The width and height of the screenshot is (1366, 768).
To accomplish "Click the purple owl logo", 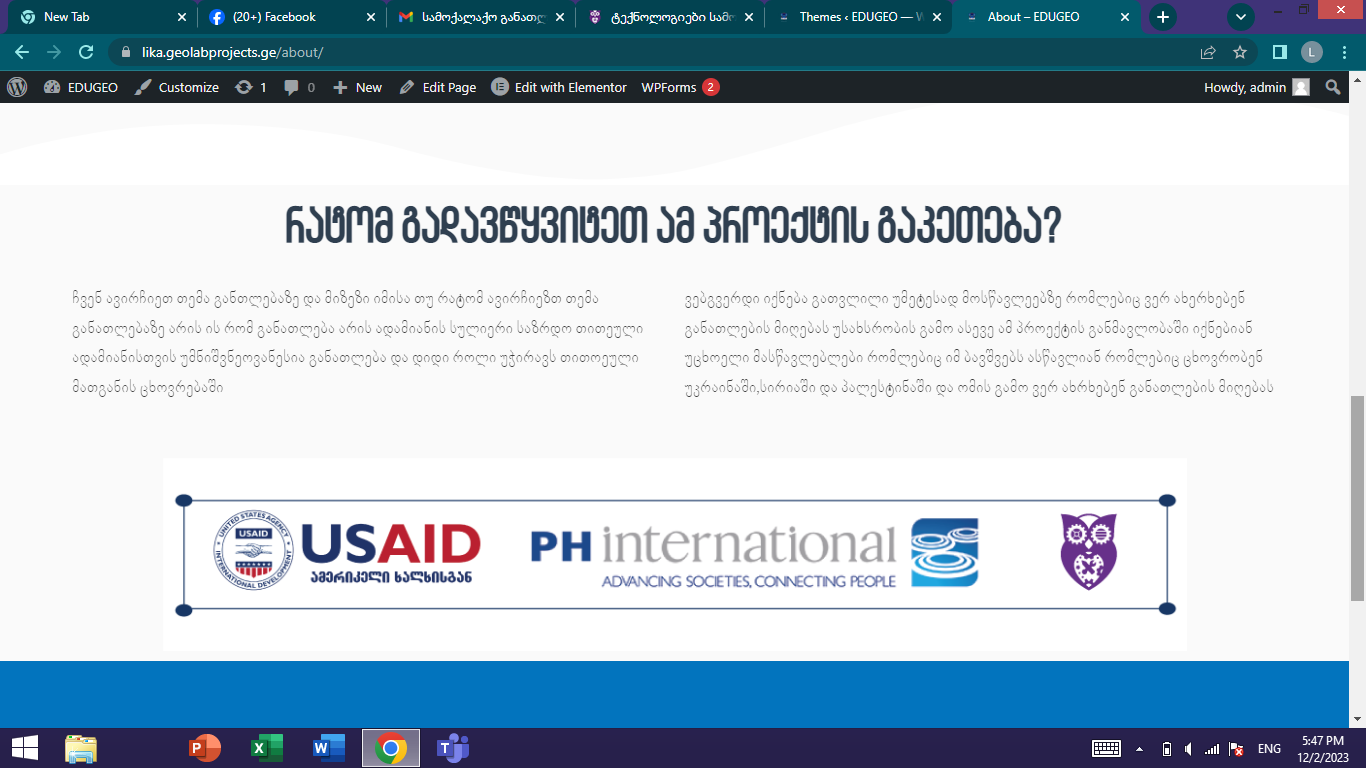I will (1089, 552).
